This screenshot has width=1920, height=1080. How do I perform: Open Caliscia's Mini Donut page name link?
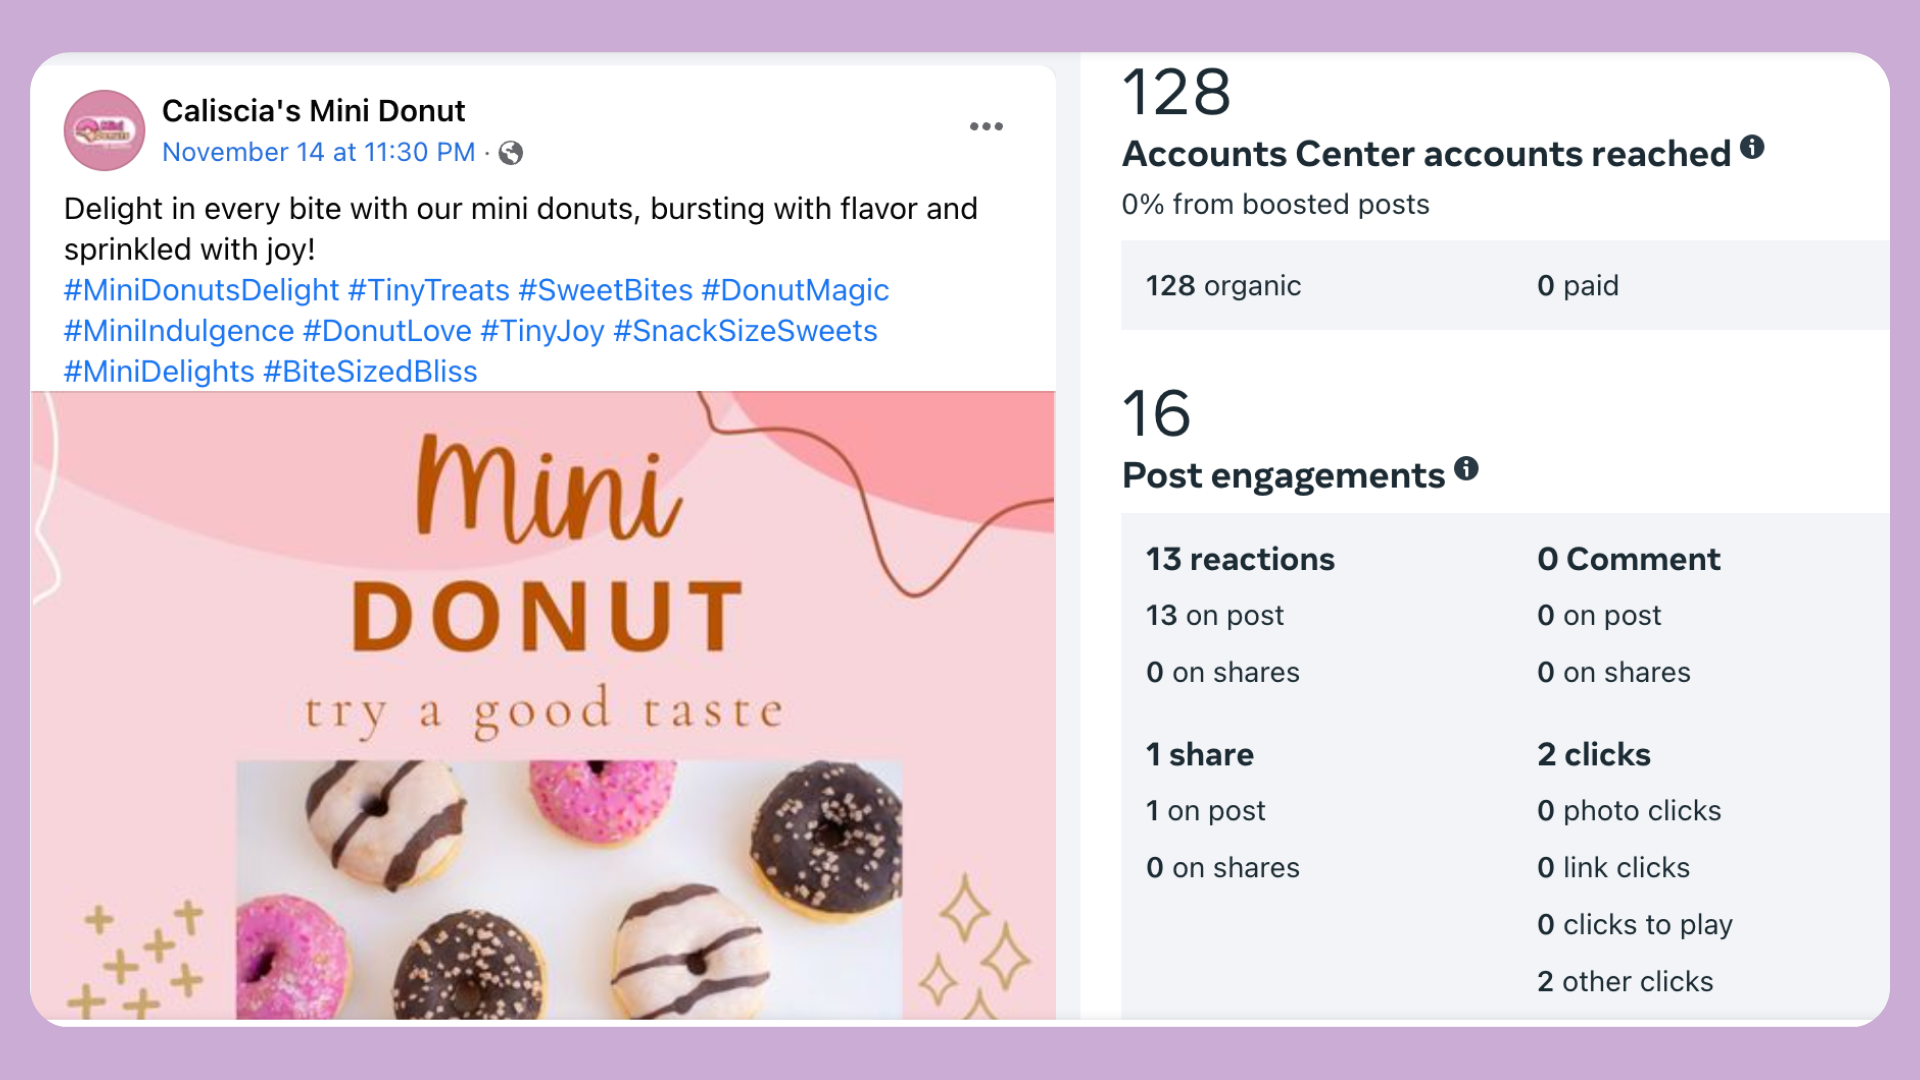313,111
